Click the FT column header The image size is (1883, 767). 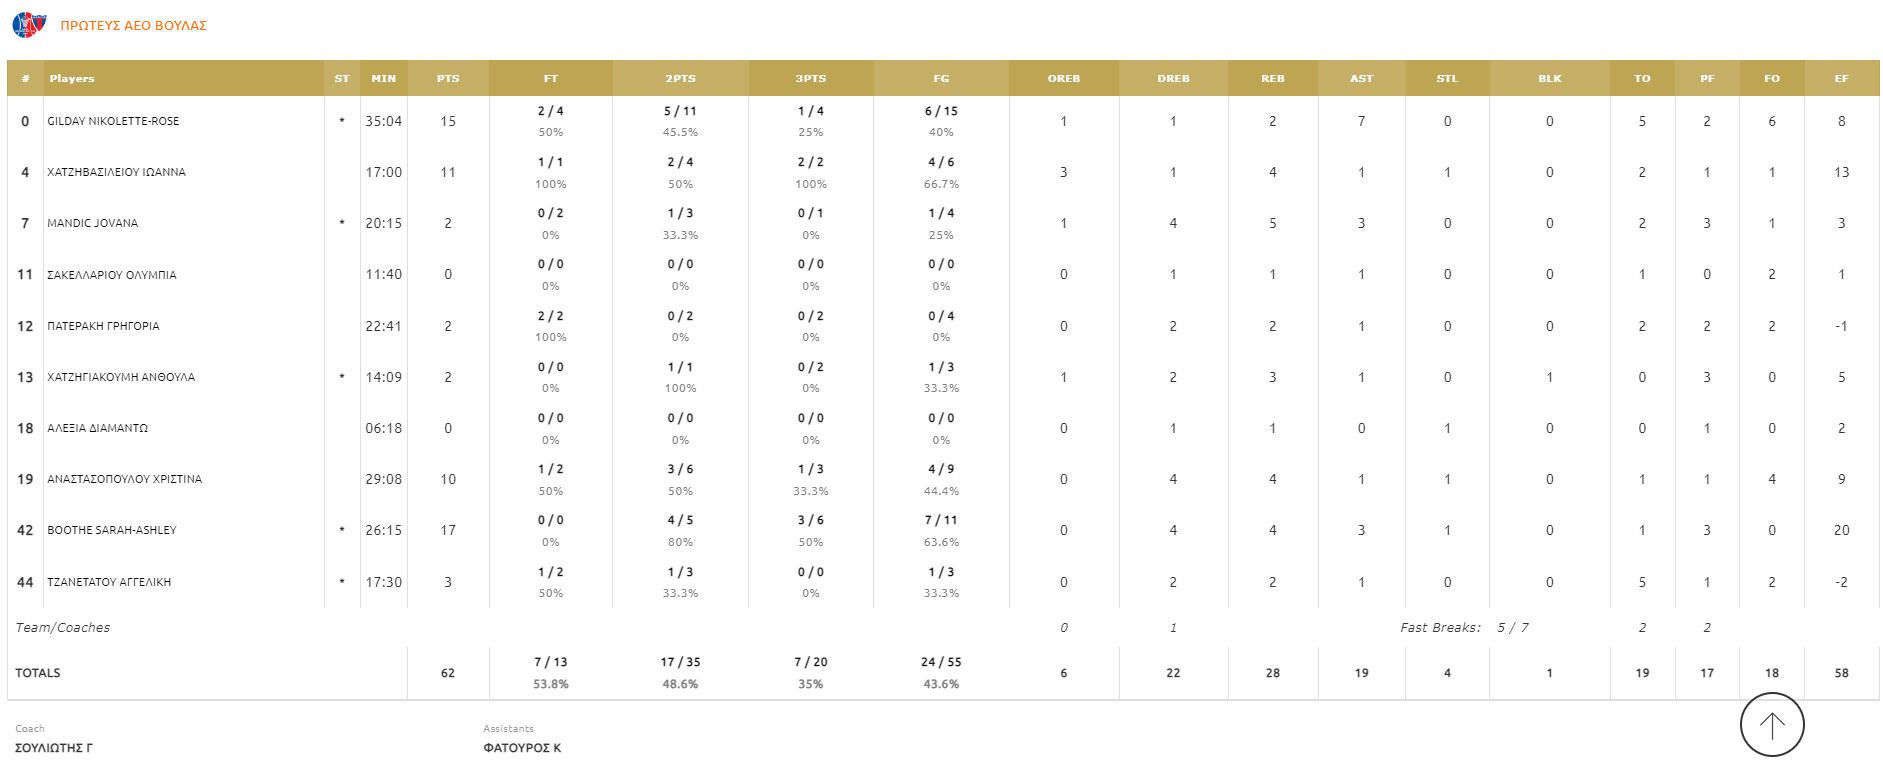tap(550, 78)
